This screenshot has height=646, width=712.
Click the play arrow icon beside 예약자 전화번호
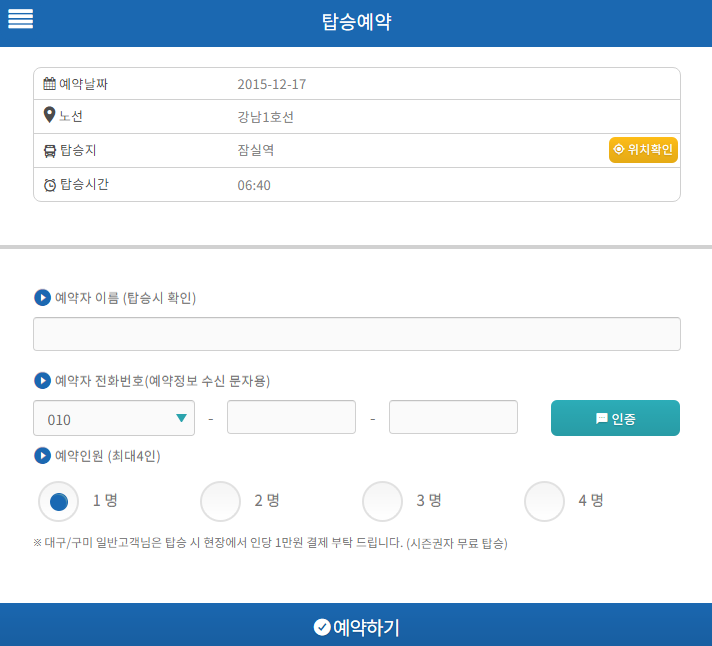(x=43, y=380)
